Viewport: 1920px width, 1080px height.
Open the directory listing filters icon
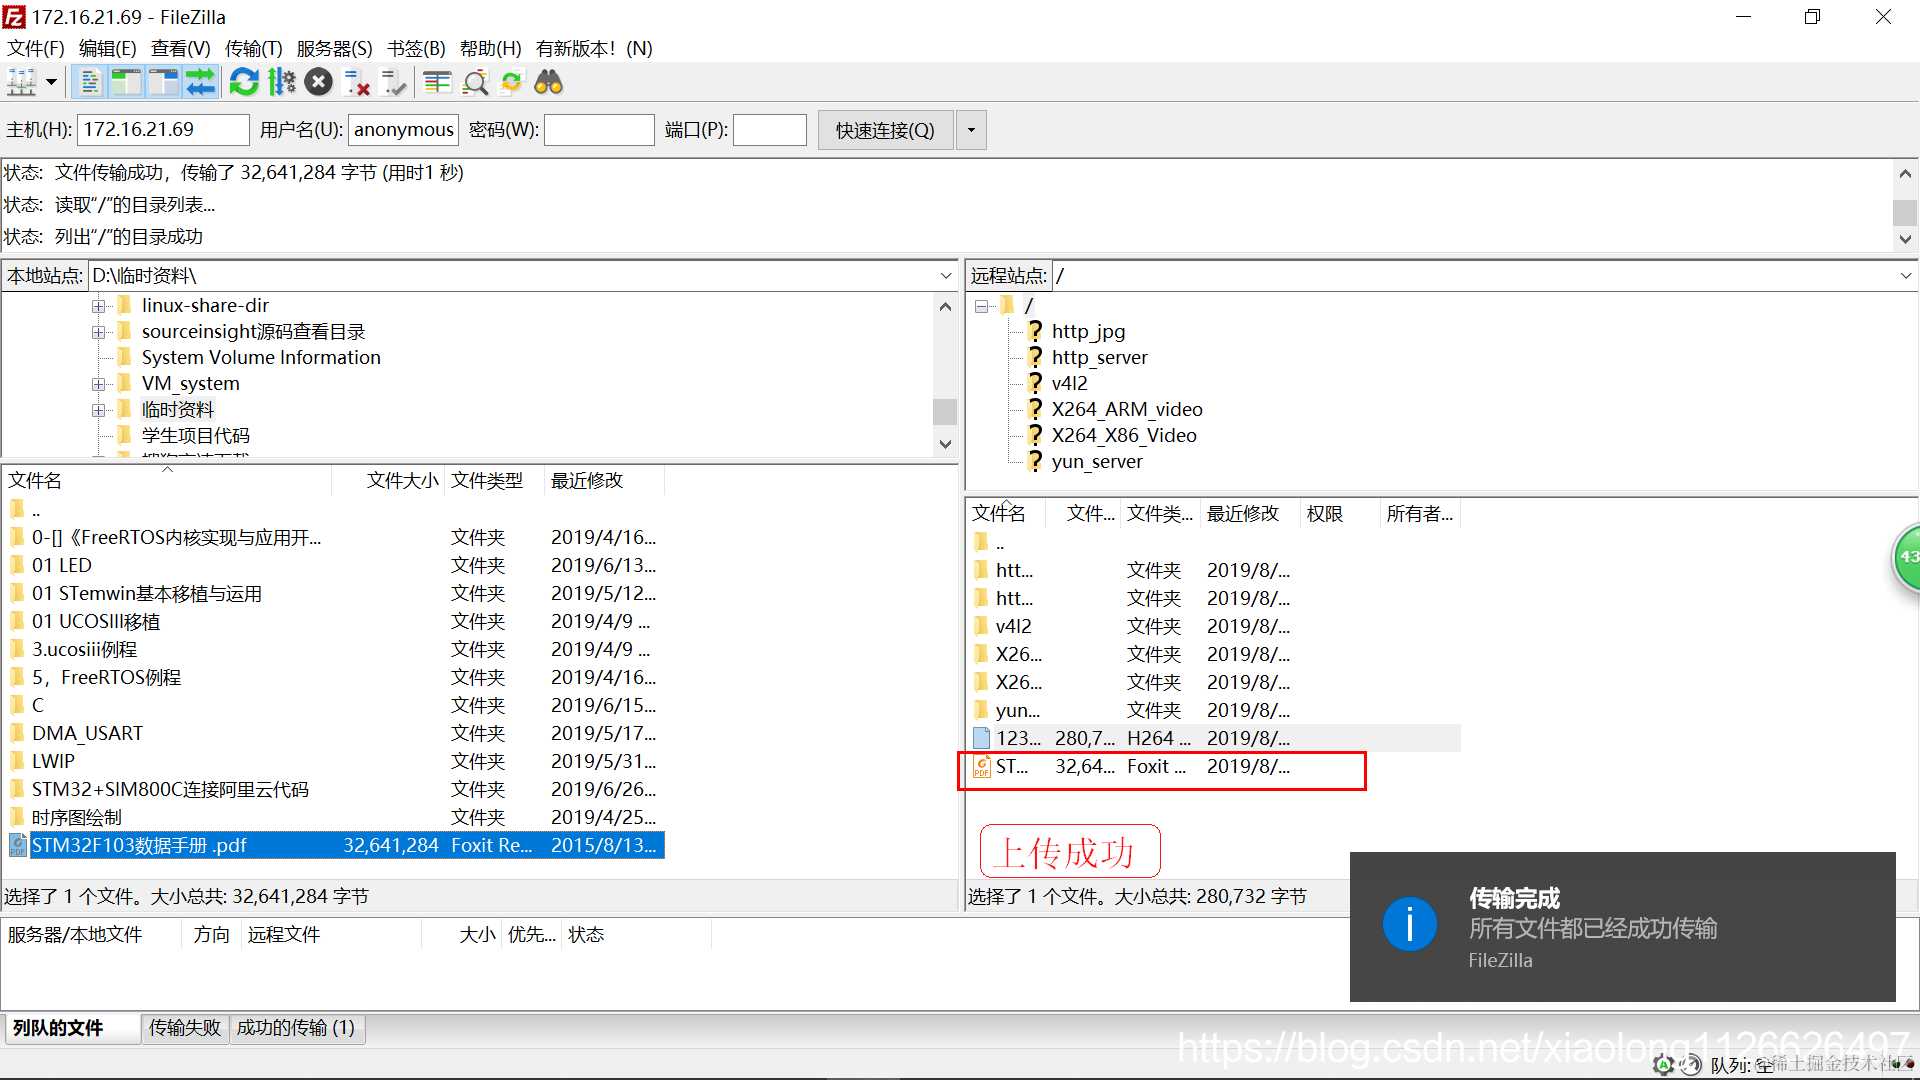point(437,82)
